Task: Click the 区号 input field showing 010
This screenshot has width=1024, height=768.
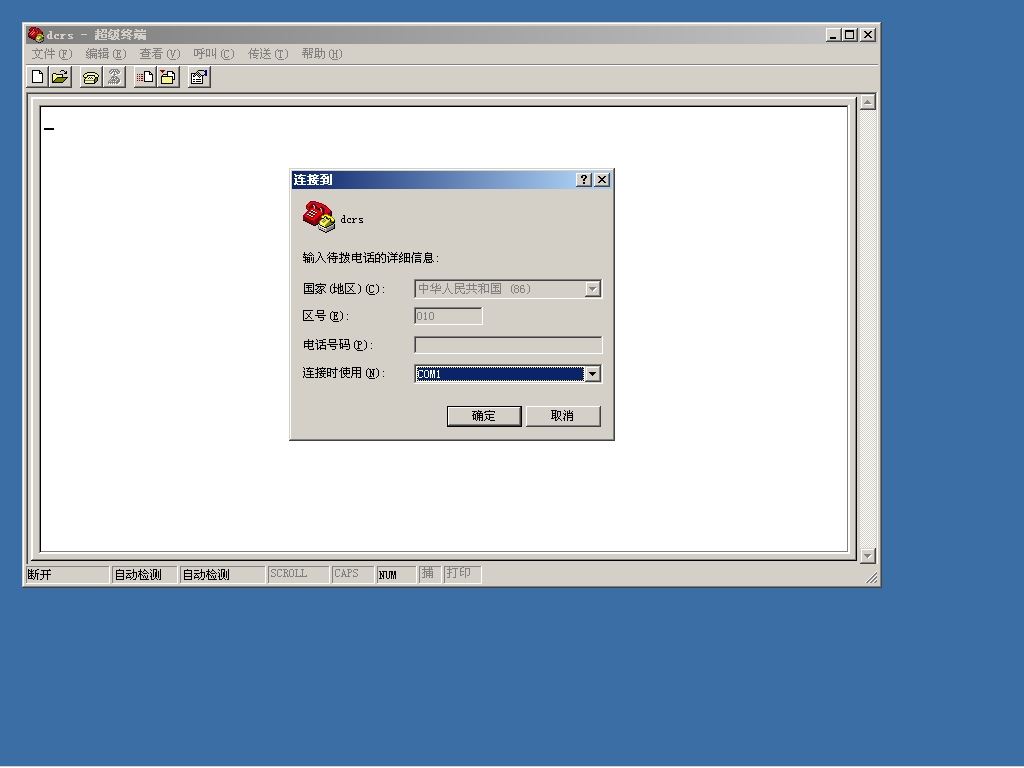Action: [x=448, y=316]
